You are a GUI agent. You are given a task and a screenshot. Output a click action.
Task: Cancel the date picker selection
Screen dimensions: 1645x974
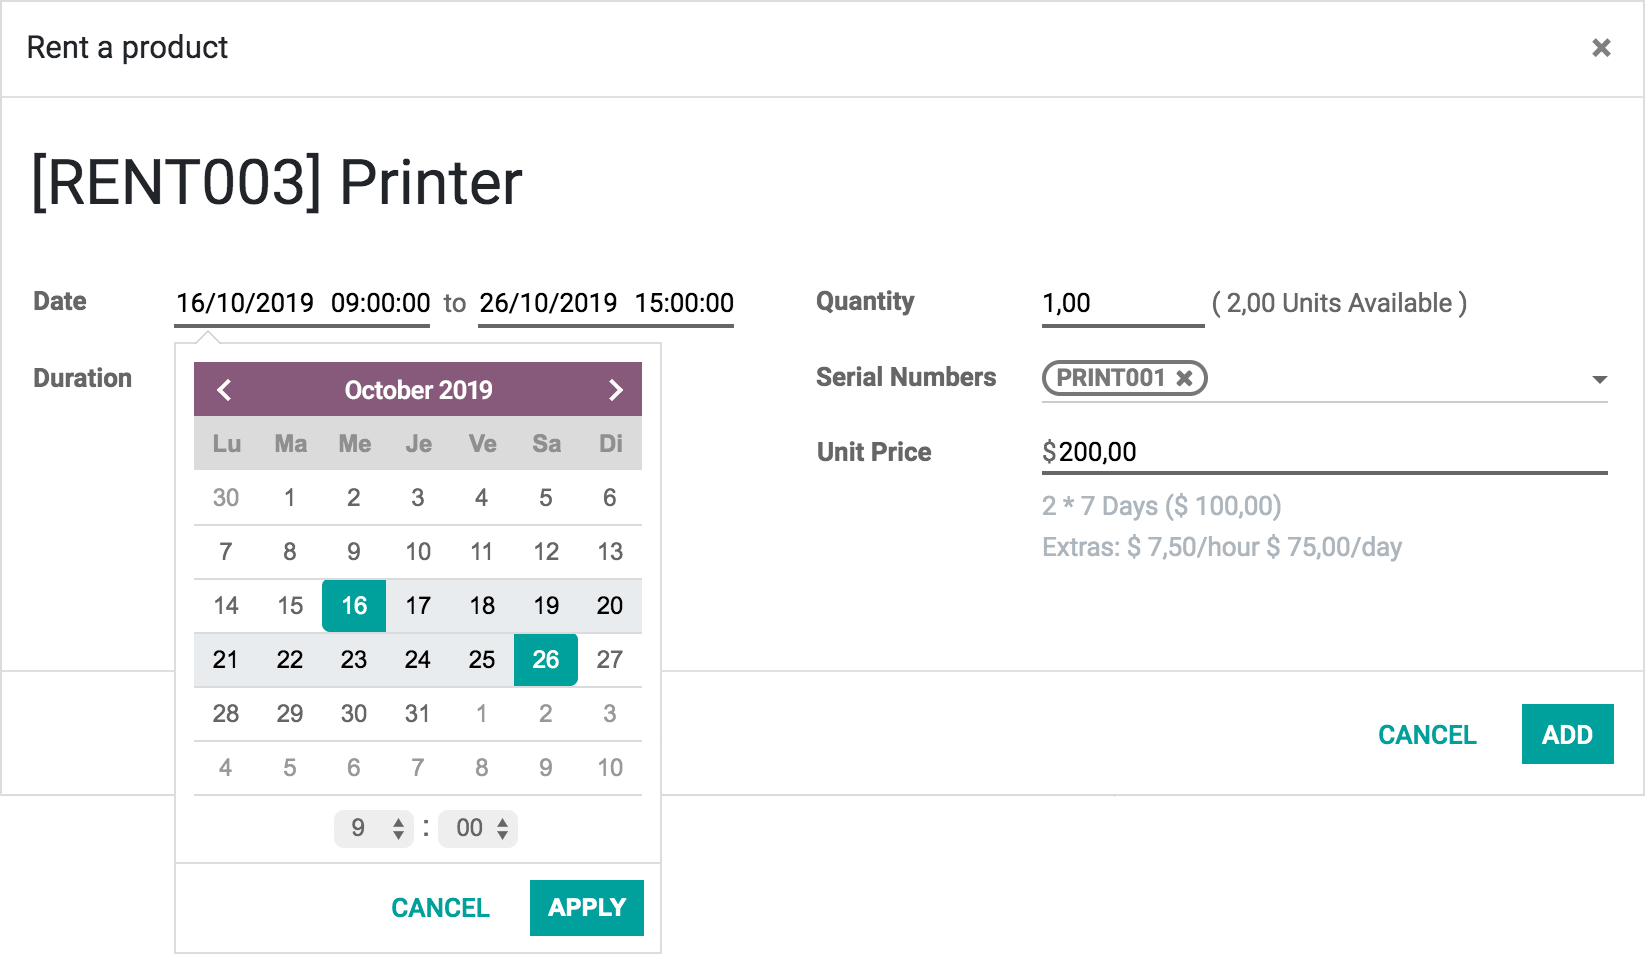(x=440, y=908)
